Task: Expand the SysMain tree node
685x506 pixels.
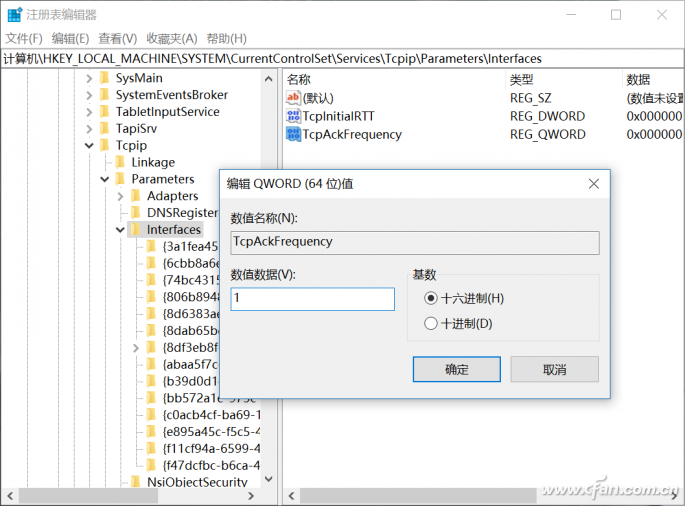Action: coord(89,78)
